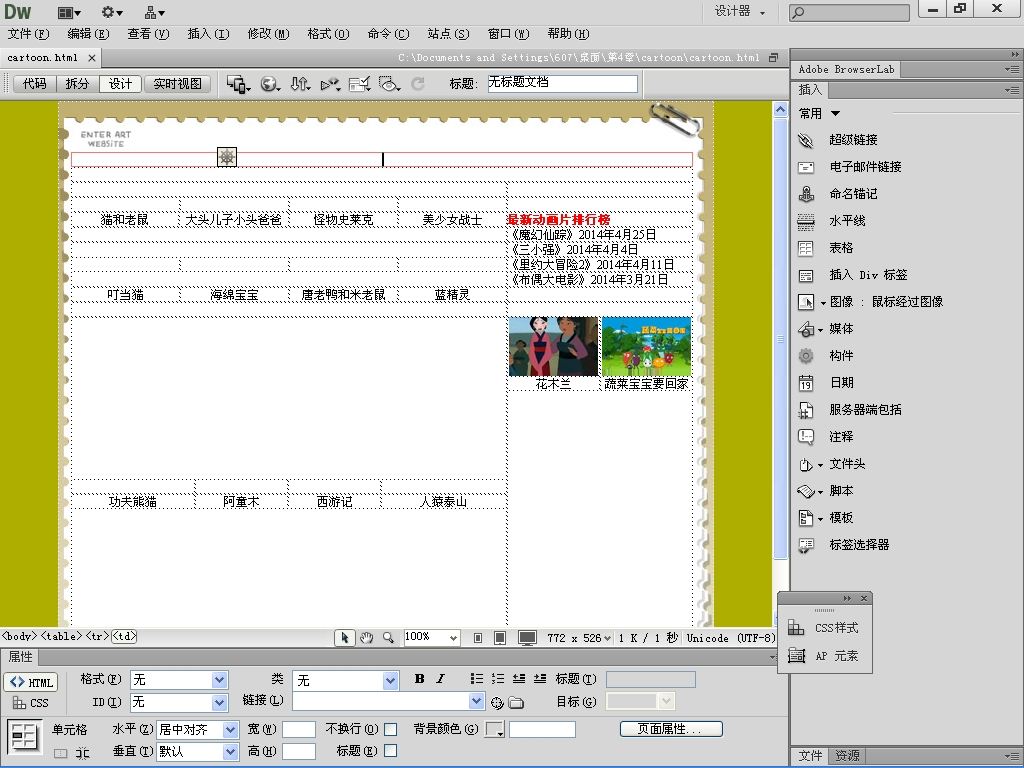Click the unordered list icon in Properties
The height and width of the screenshot is (768, 1024).
(x=477, y=679)
